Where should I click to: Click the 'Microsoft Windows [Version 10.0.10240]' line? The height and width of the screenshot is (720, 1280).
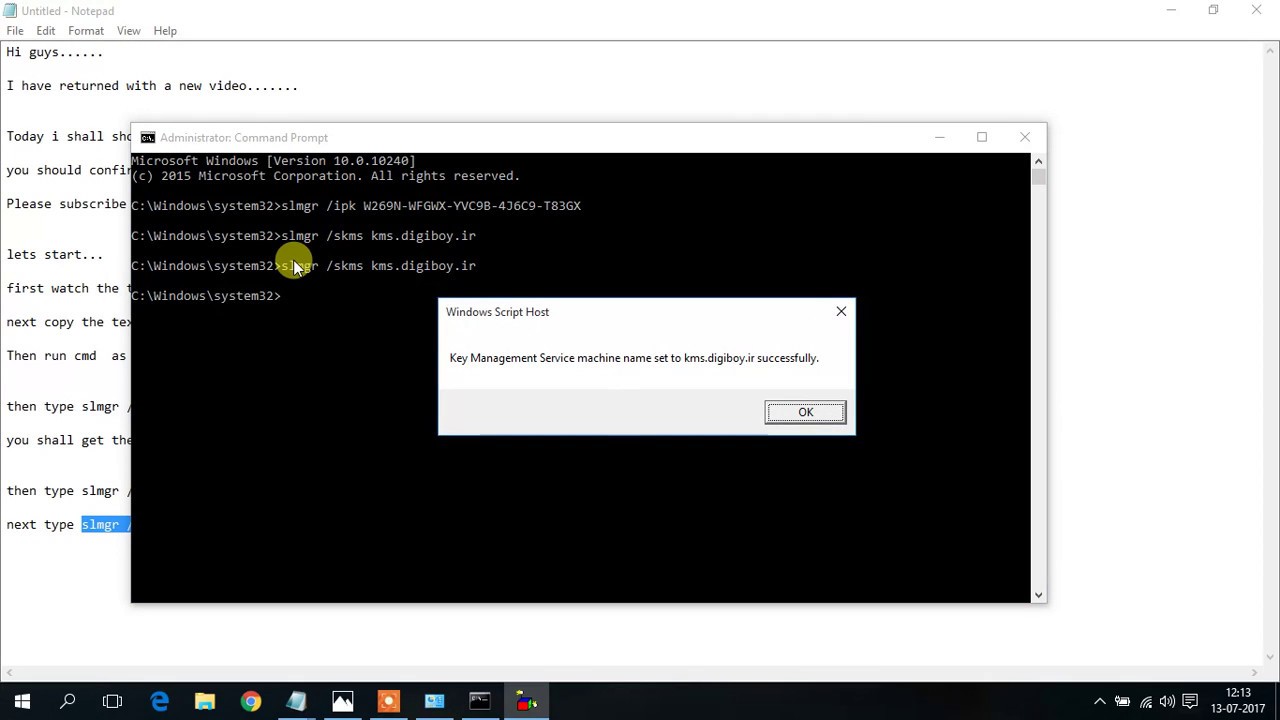273,161
